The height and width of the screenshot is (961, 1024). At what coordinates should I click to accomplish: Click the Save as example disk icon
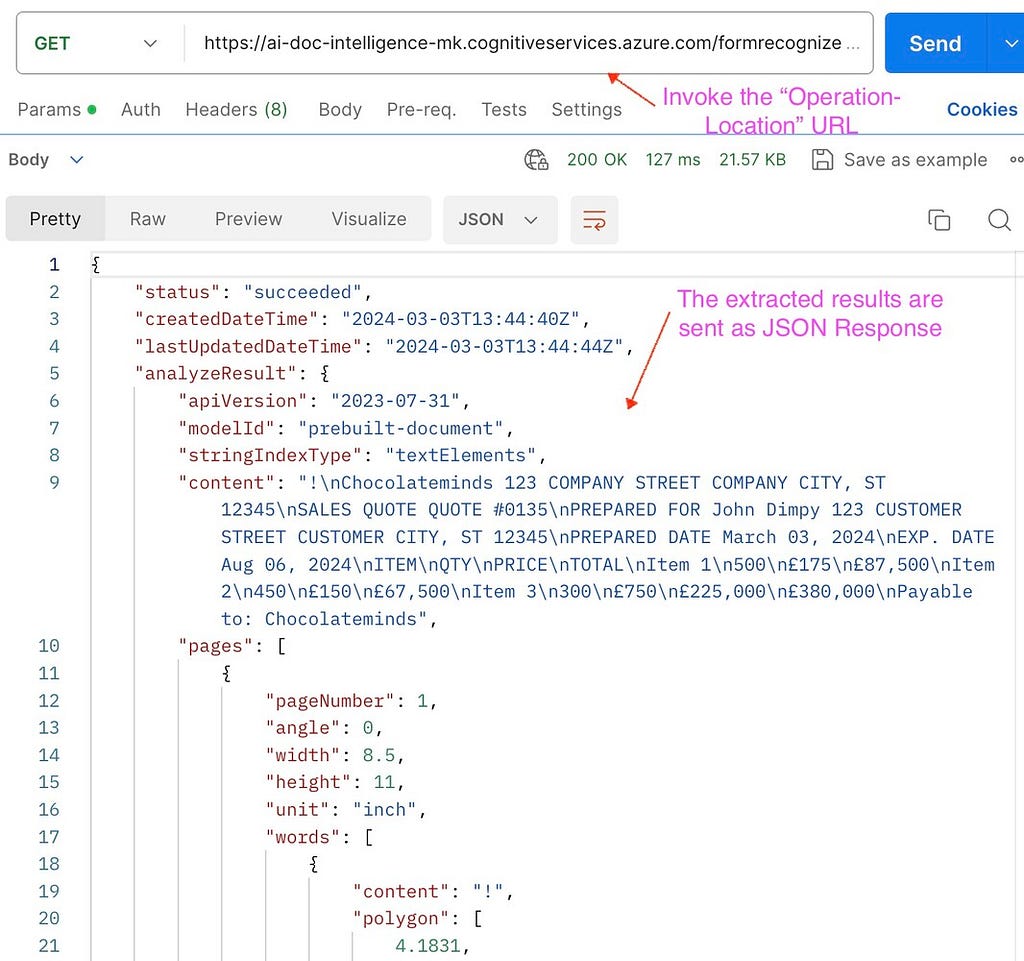822,159
